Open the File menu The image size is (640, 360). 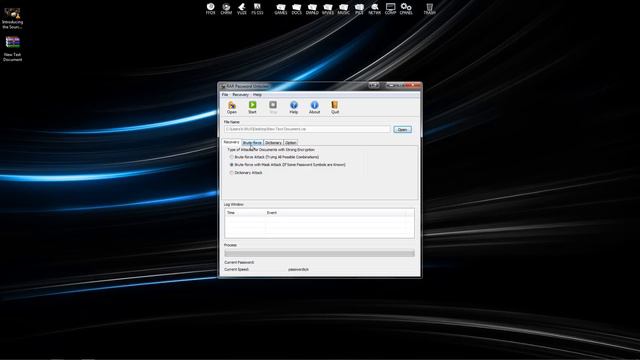(x=225, y=95)
